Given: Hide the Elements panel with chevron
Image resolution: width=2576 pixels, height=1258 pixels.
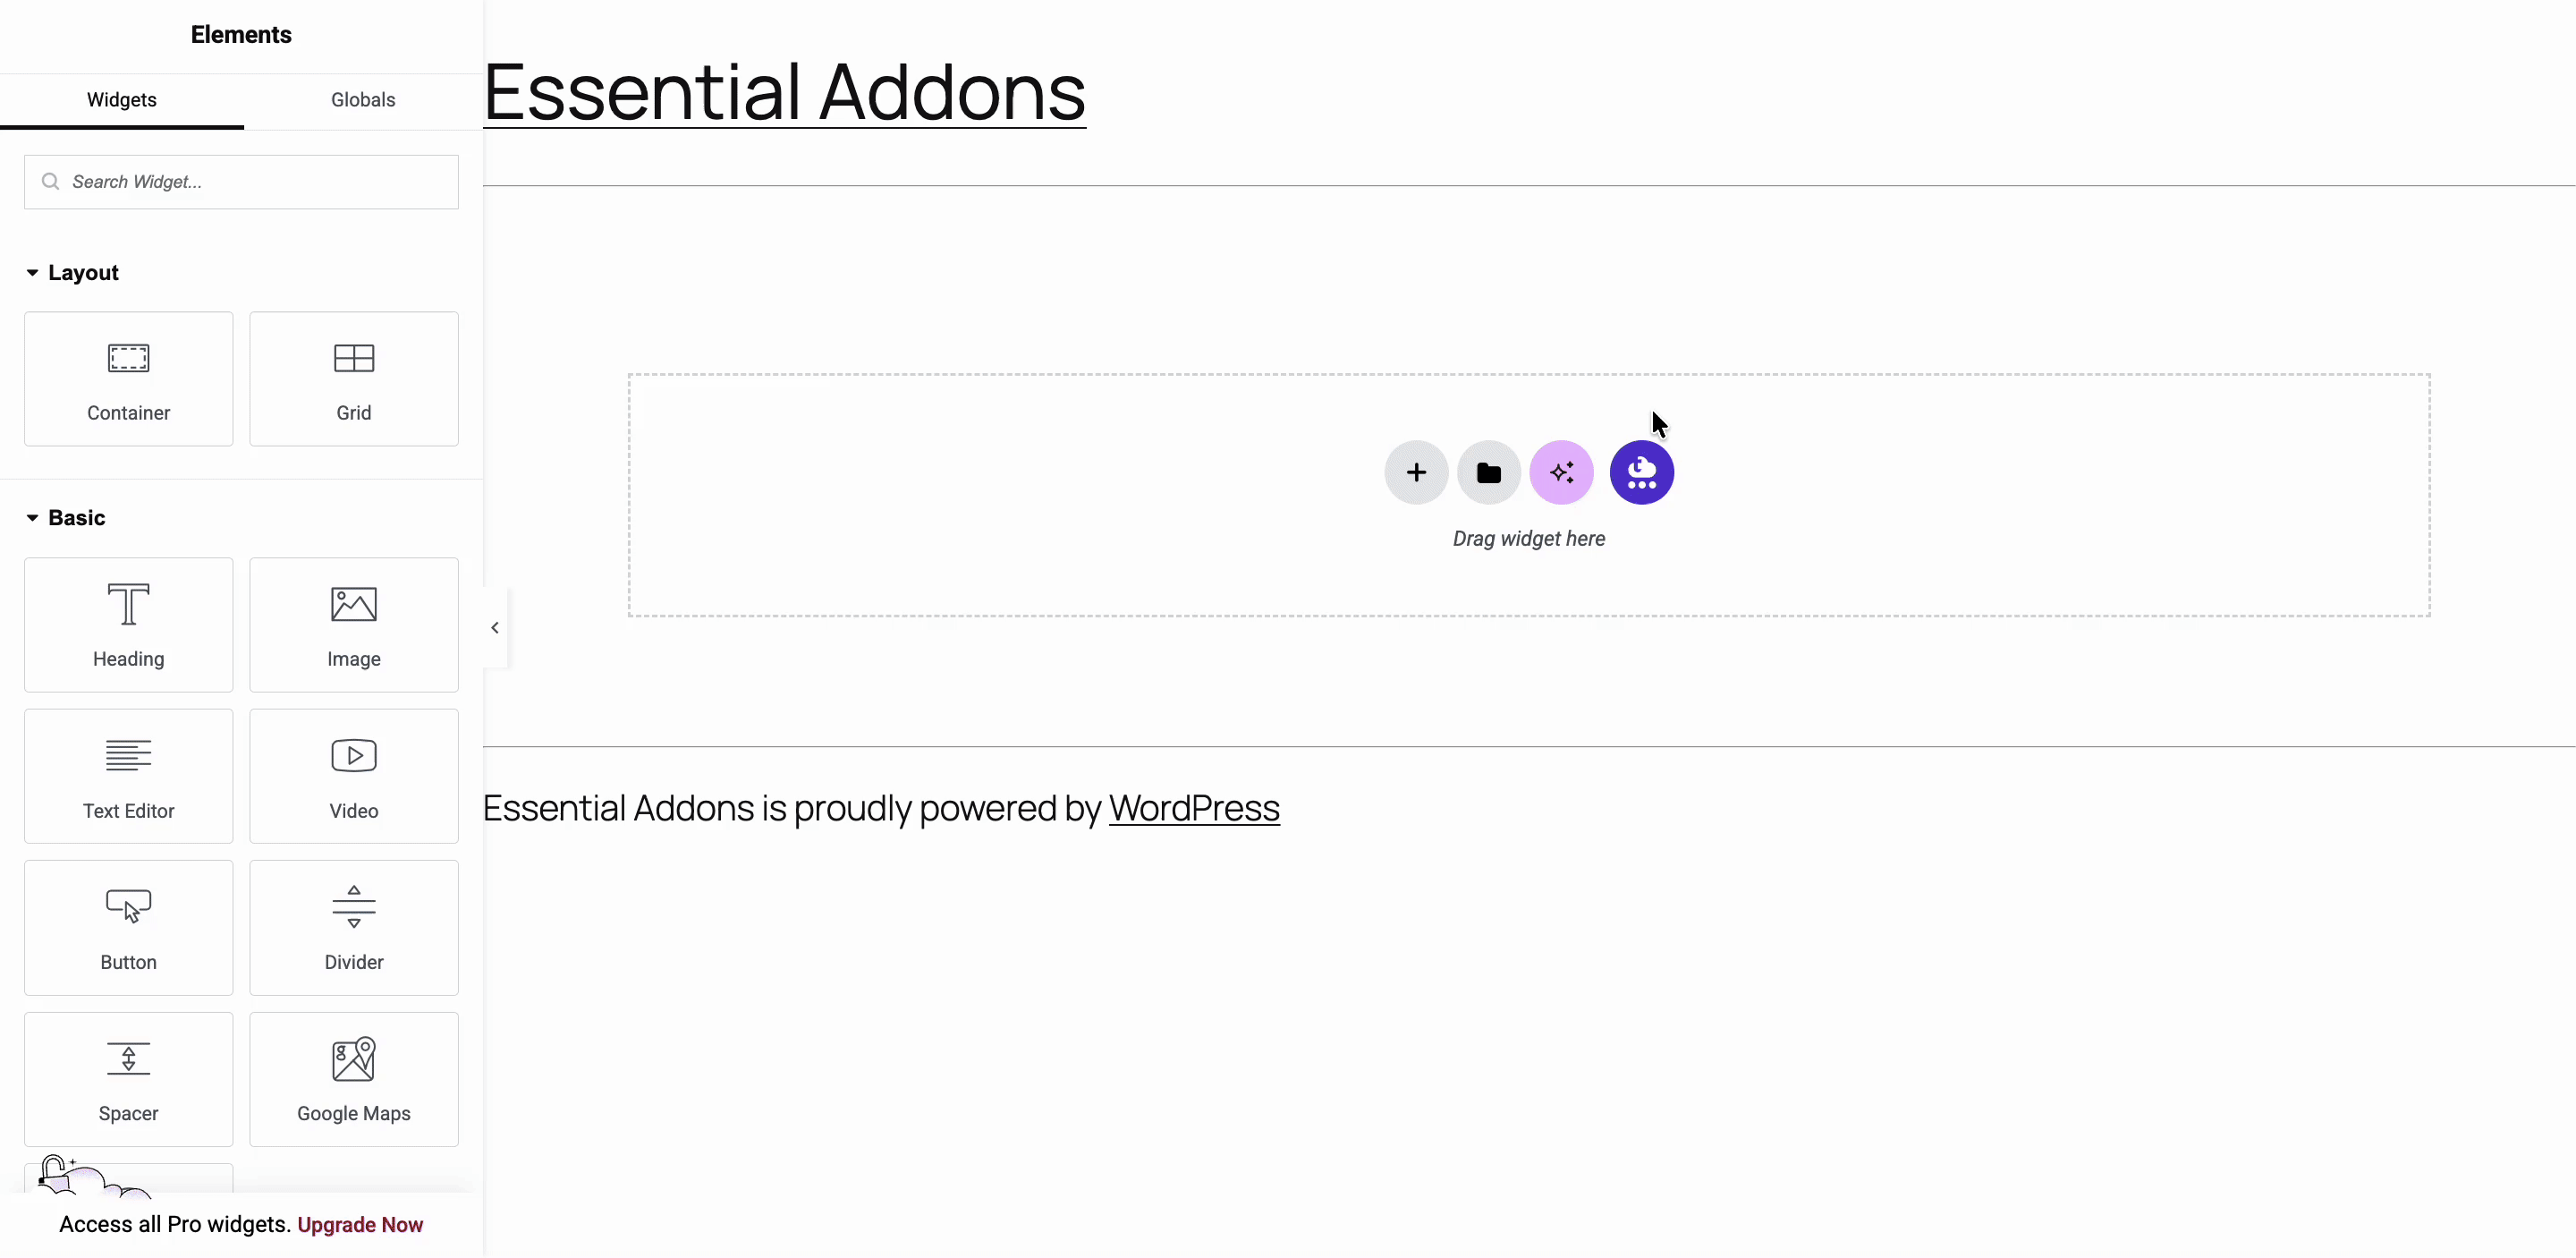Looking at the screenshot, I should click(495, 628).
